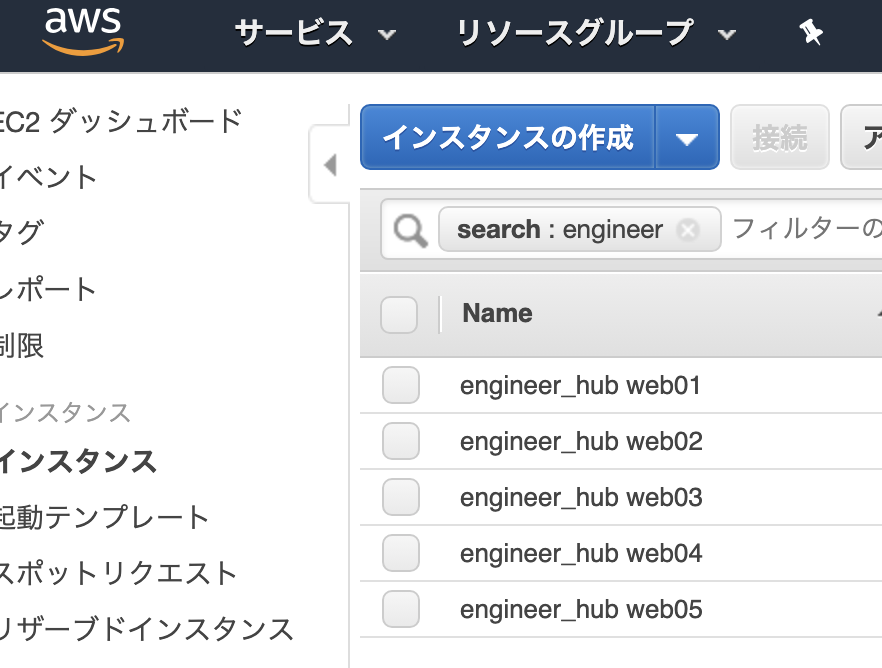Screen dimensions: 882x668
Task: Open the リソースグループ dropdown menu
Action: [595, 33]
